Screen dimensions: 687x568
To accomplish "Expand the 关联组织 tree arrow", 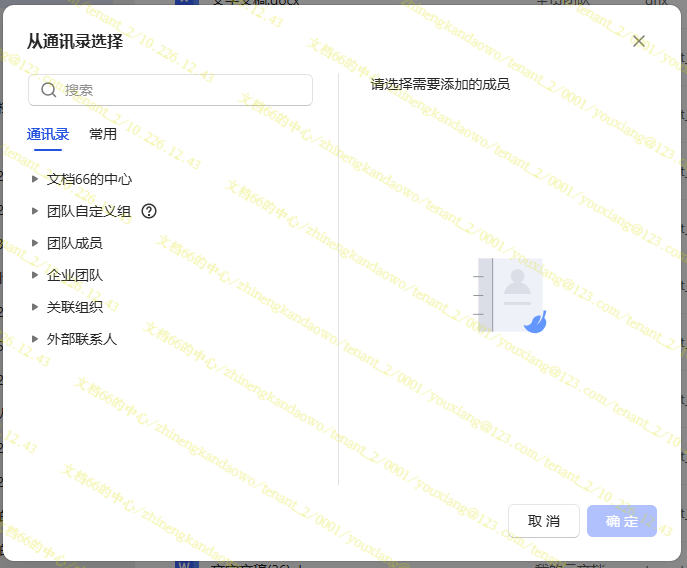I will coord(35,307).
